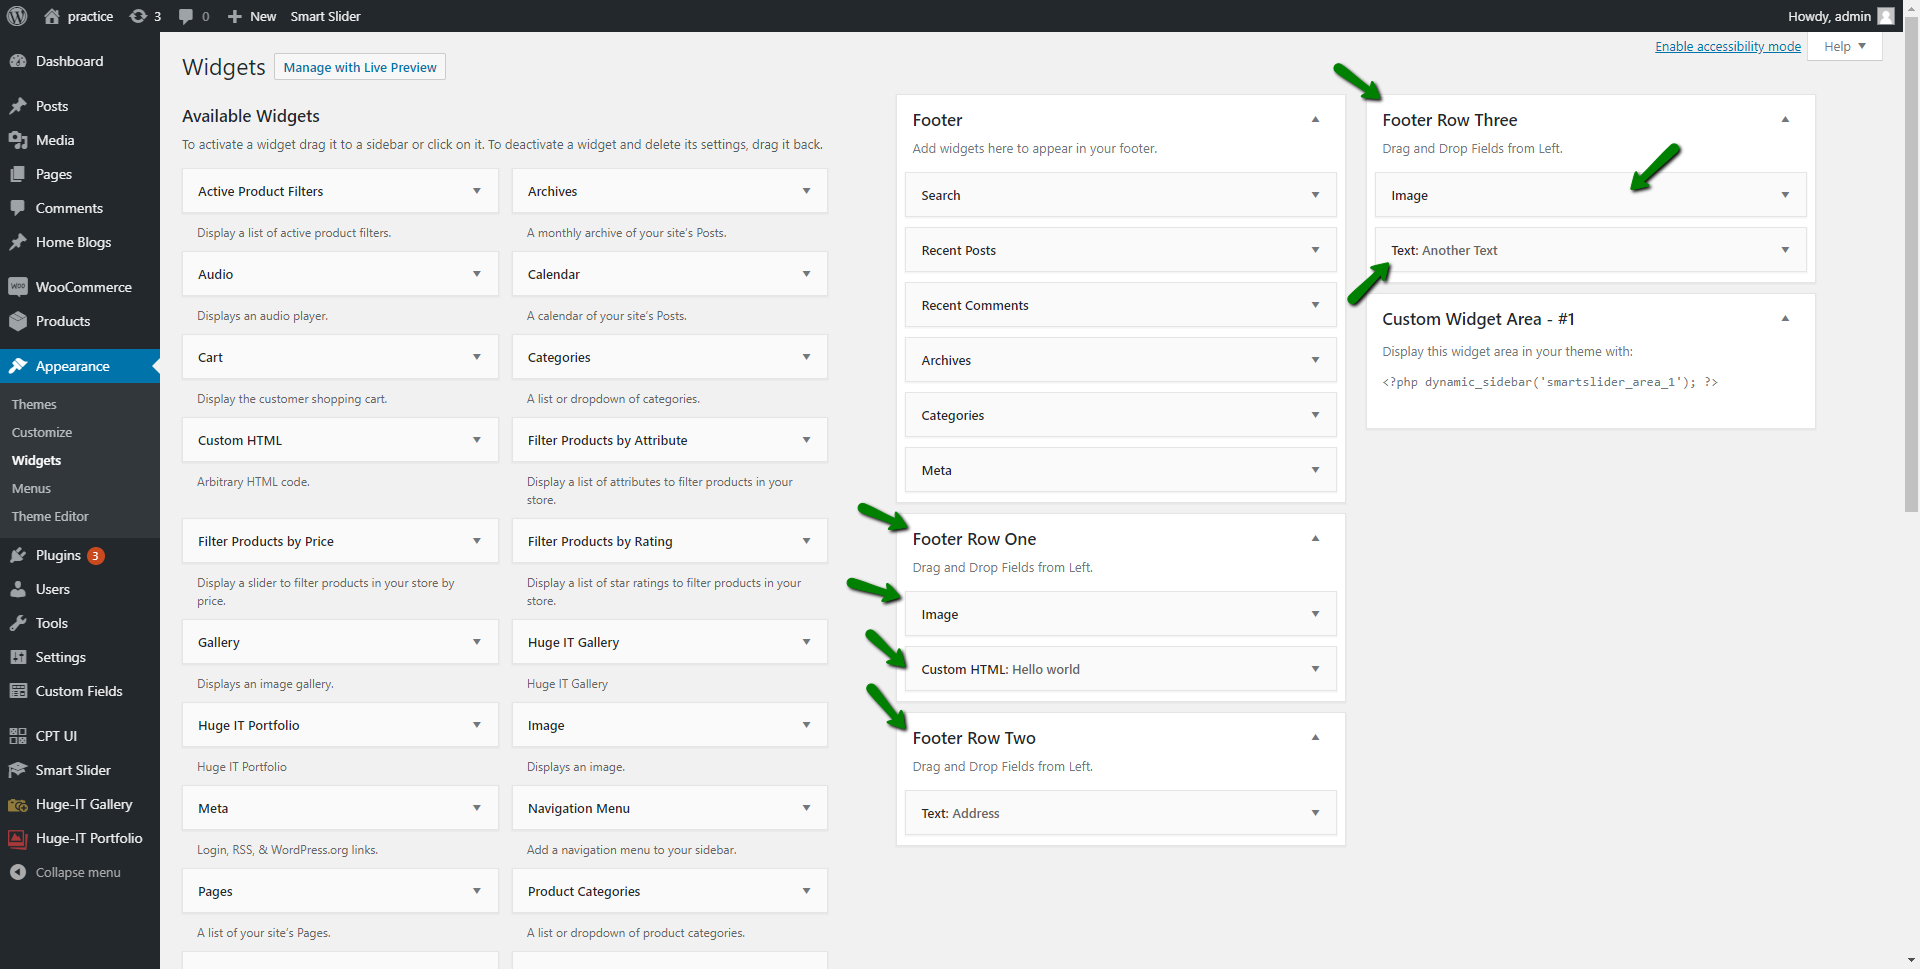Expand the Custom HTML available widget
The height and width of the screenshot is (969, 1920).
(476, 440)
